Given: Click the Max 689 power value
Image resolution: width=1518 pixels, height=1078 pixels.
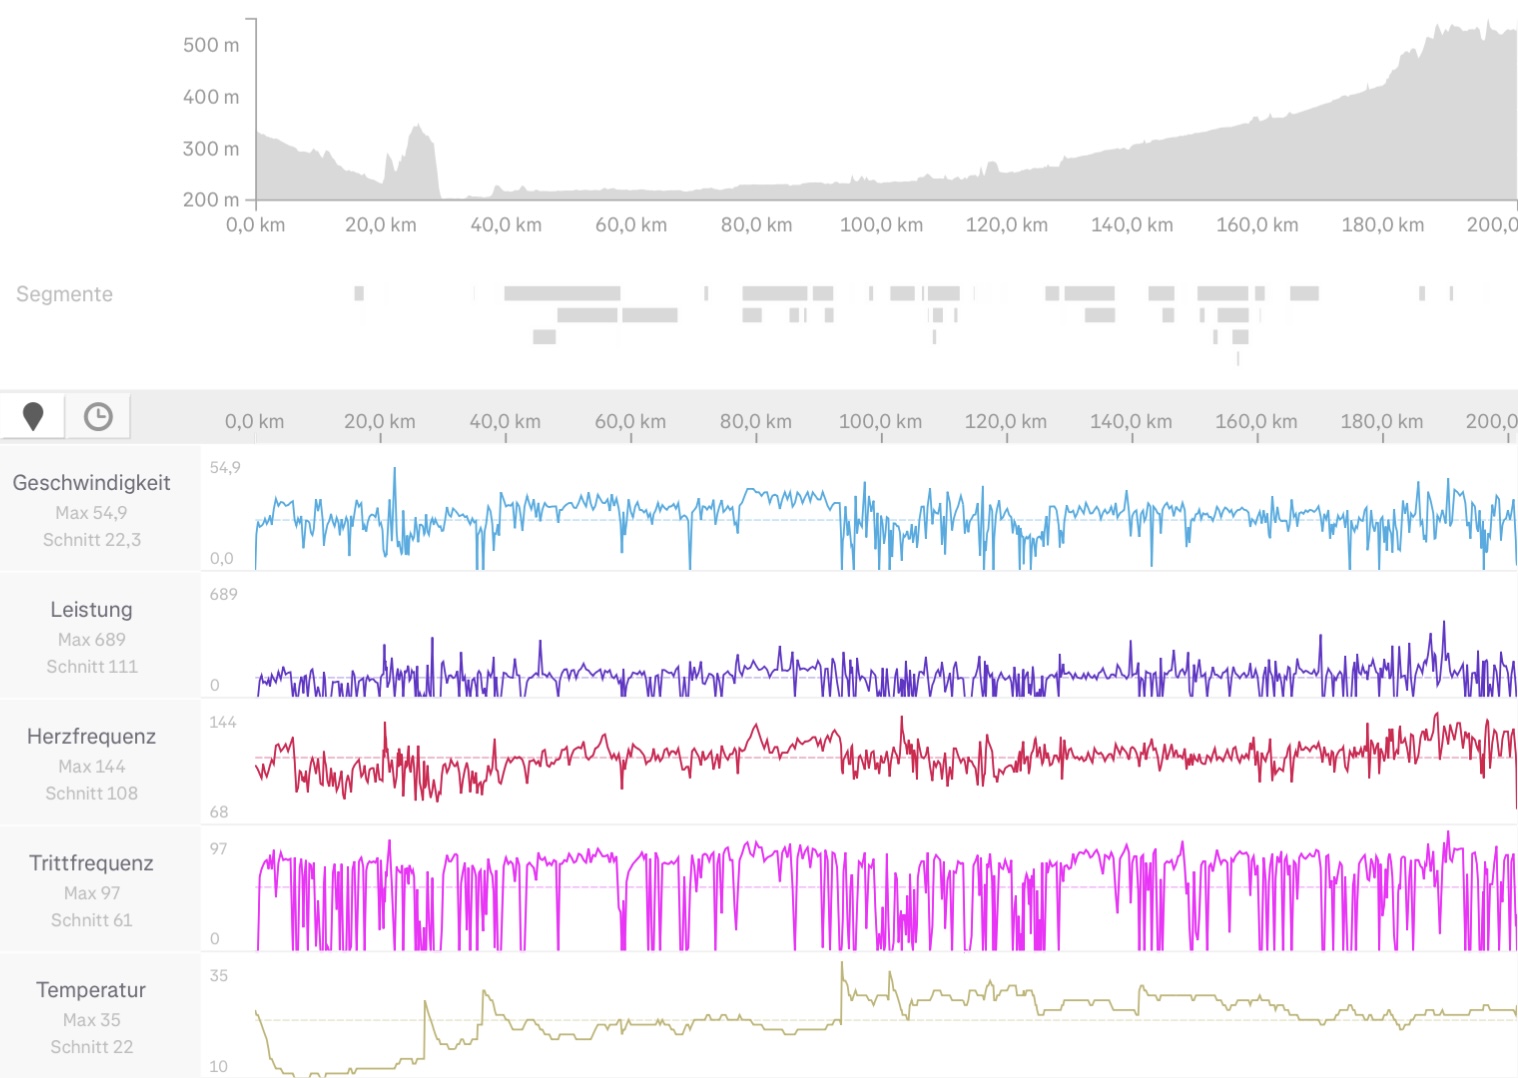Looking at the screenshot, I should click(91, 640).
